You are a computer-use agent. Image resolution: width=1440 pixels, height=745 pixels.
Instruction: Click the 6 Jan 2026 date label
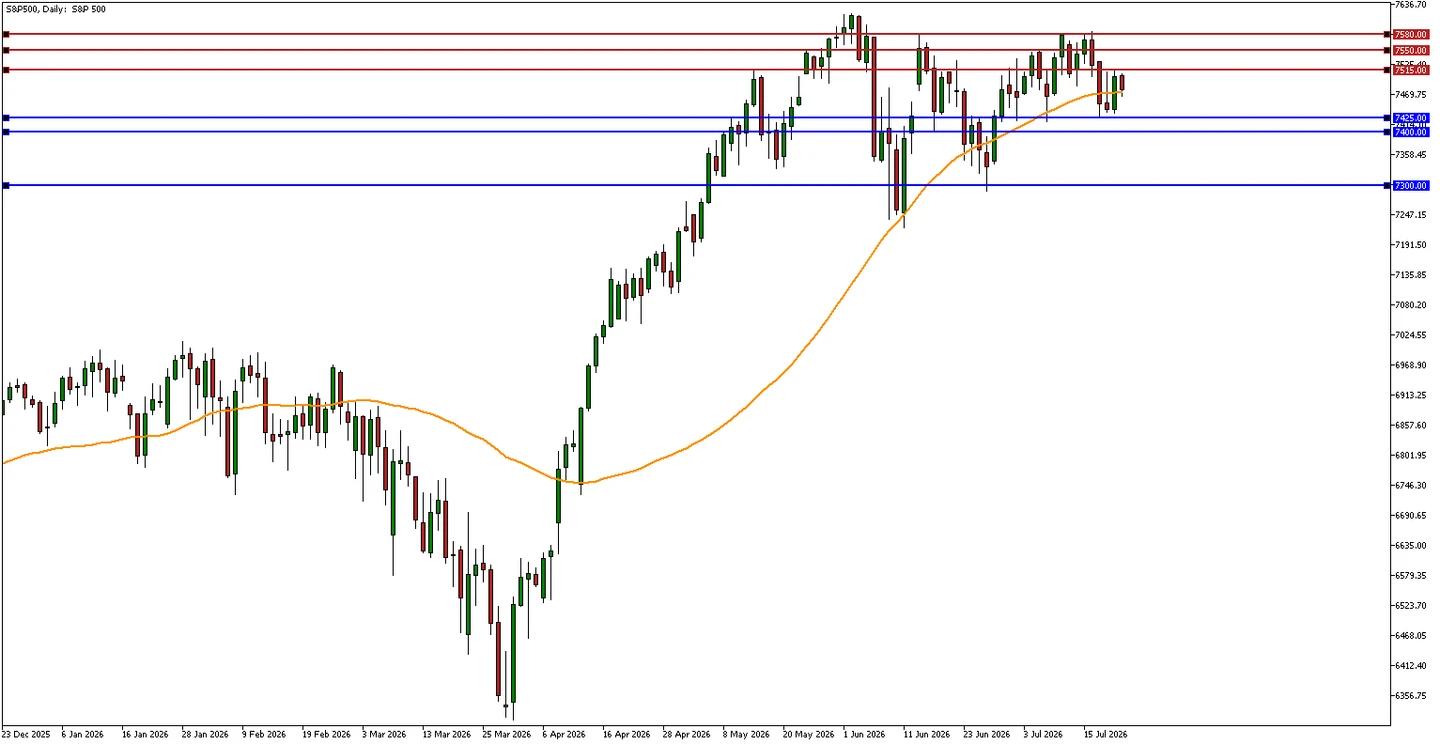83,733
